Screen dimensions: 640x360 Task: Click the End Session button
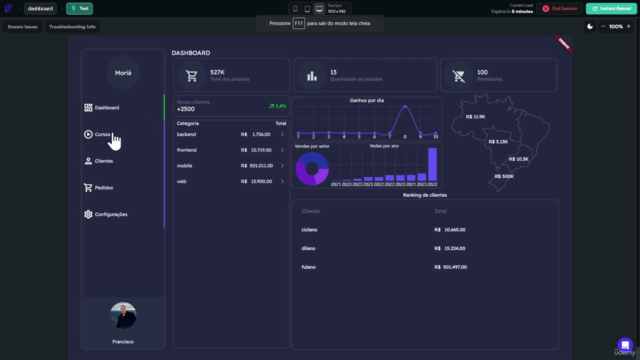point(560,9)
